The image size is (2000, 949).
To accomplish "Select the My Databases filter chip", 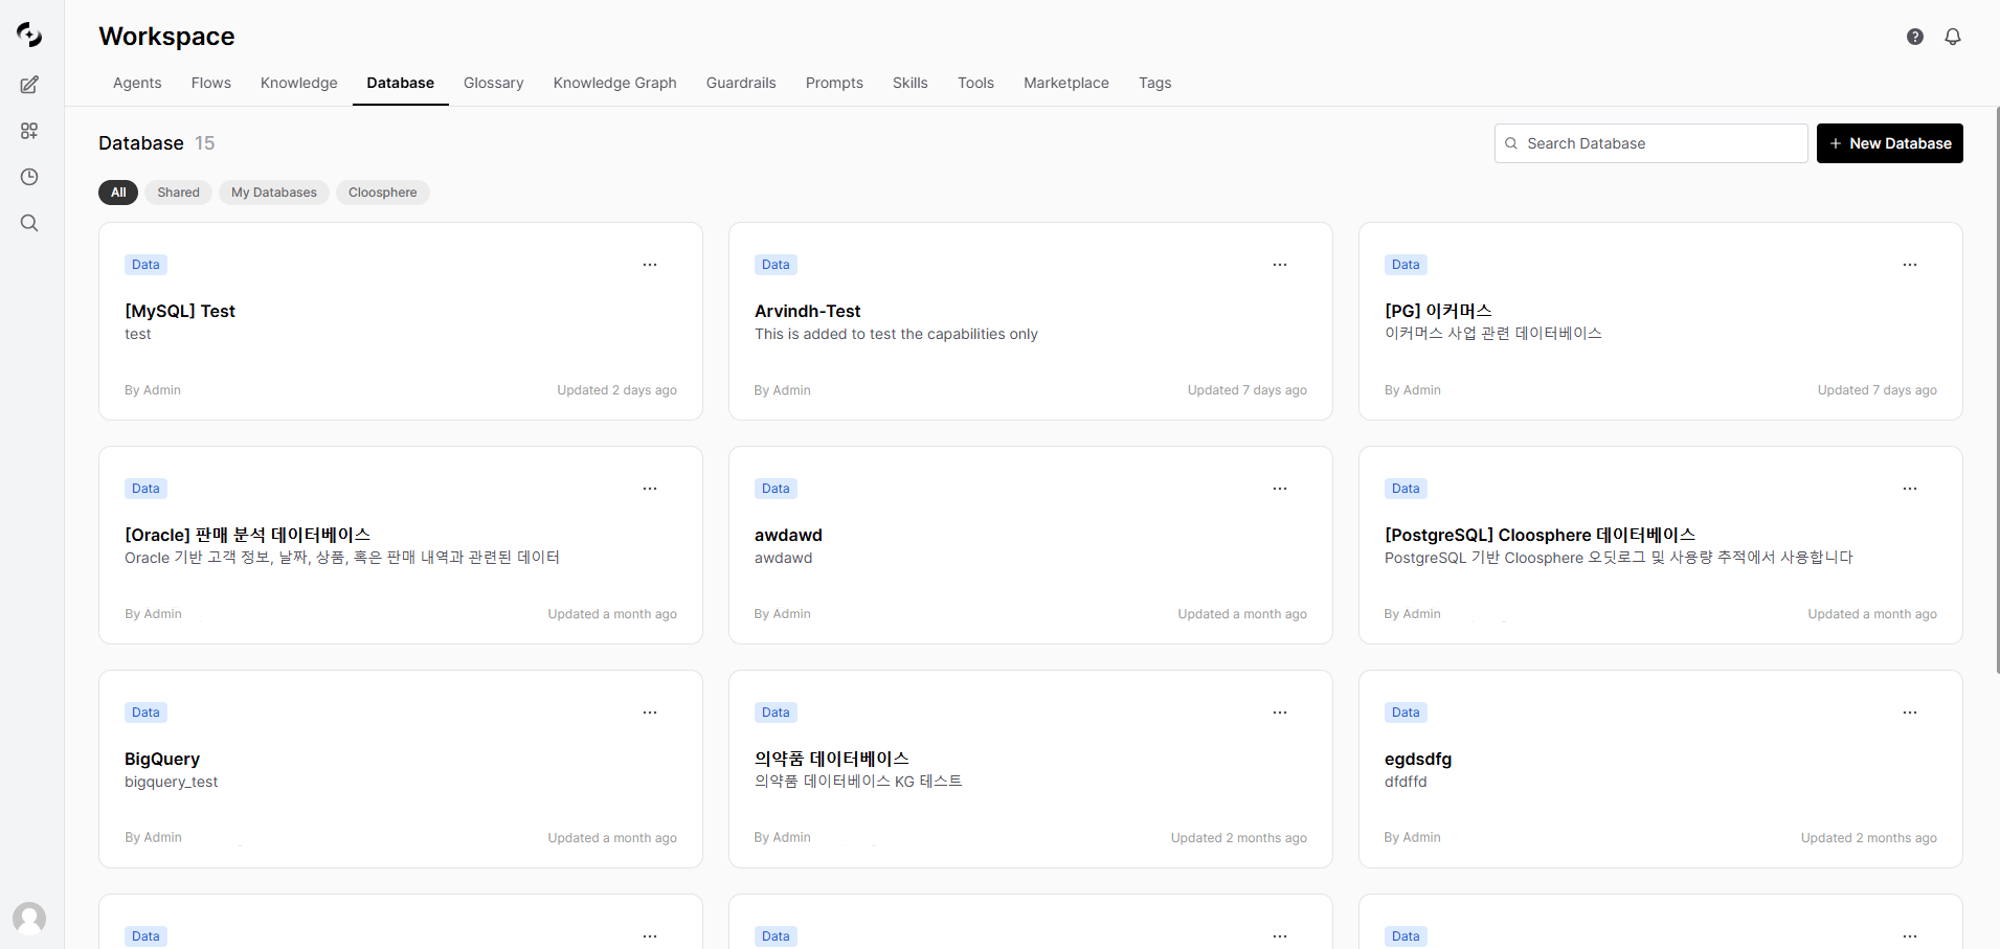I will (274, 192).
